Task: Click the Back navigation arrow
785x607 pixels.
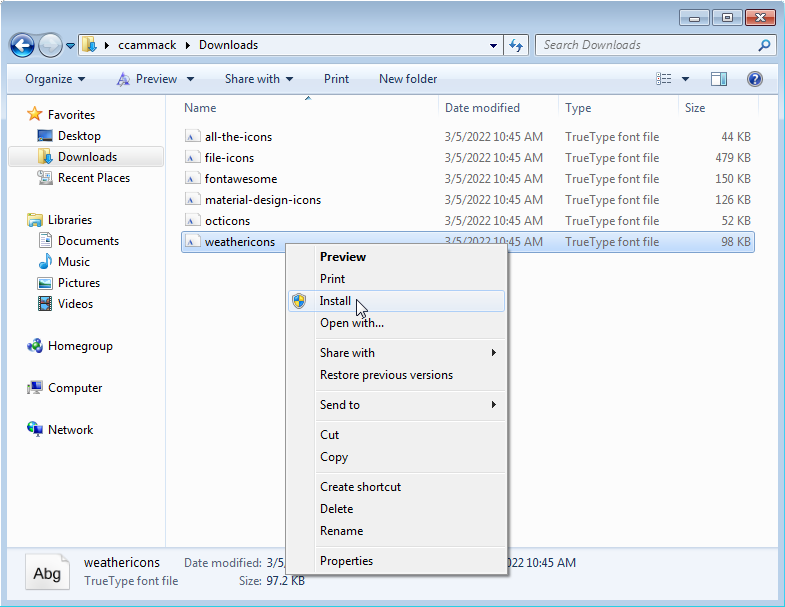Action: pyautogui.click(x=22, y=46)
